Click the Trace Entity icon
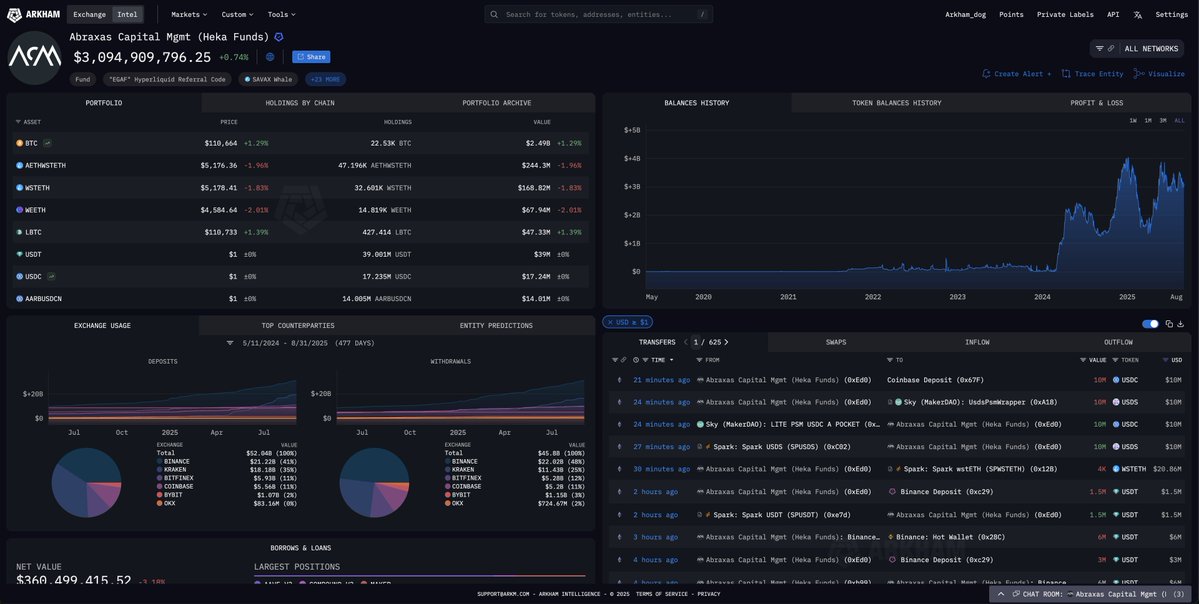The width and height of the screenshot is (1199, 604). (x=1066, y=74)
